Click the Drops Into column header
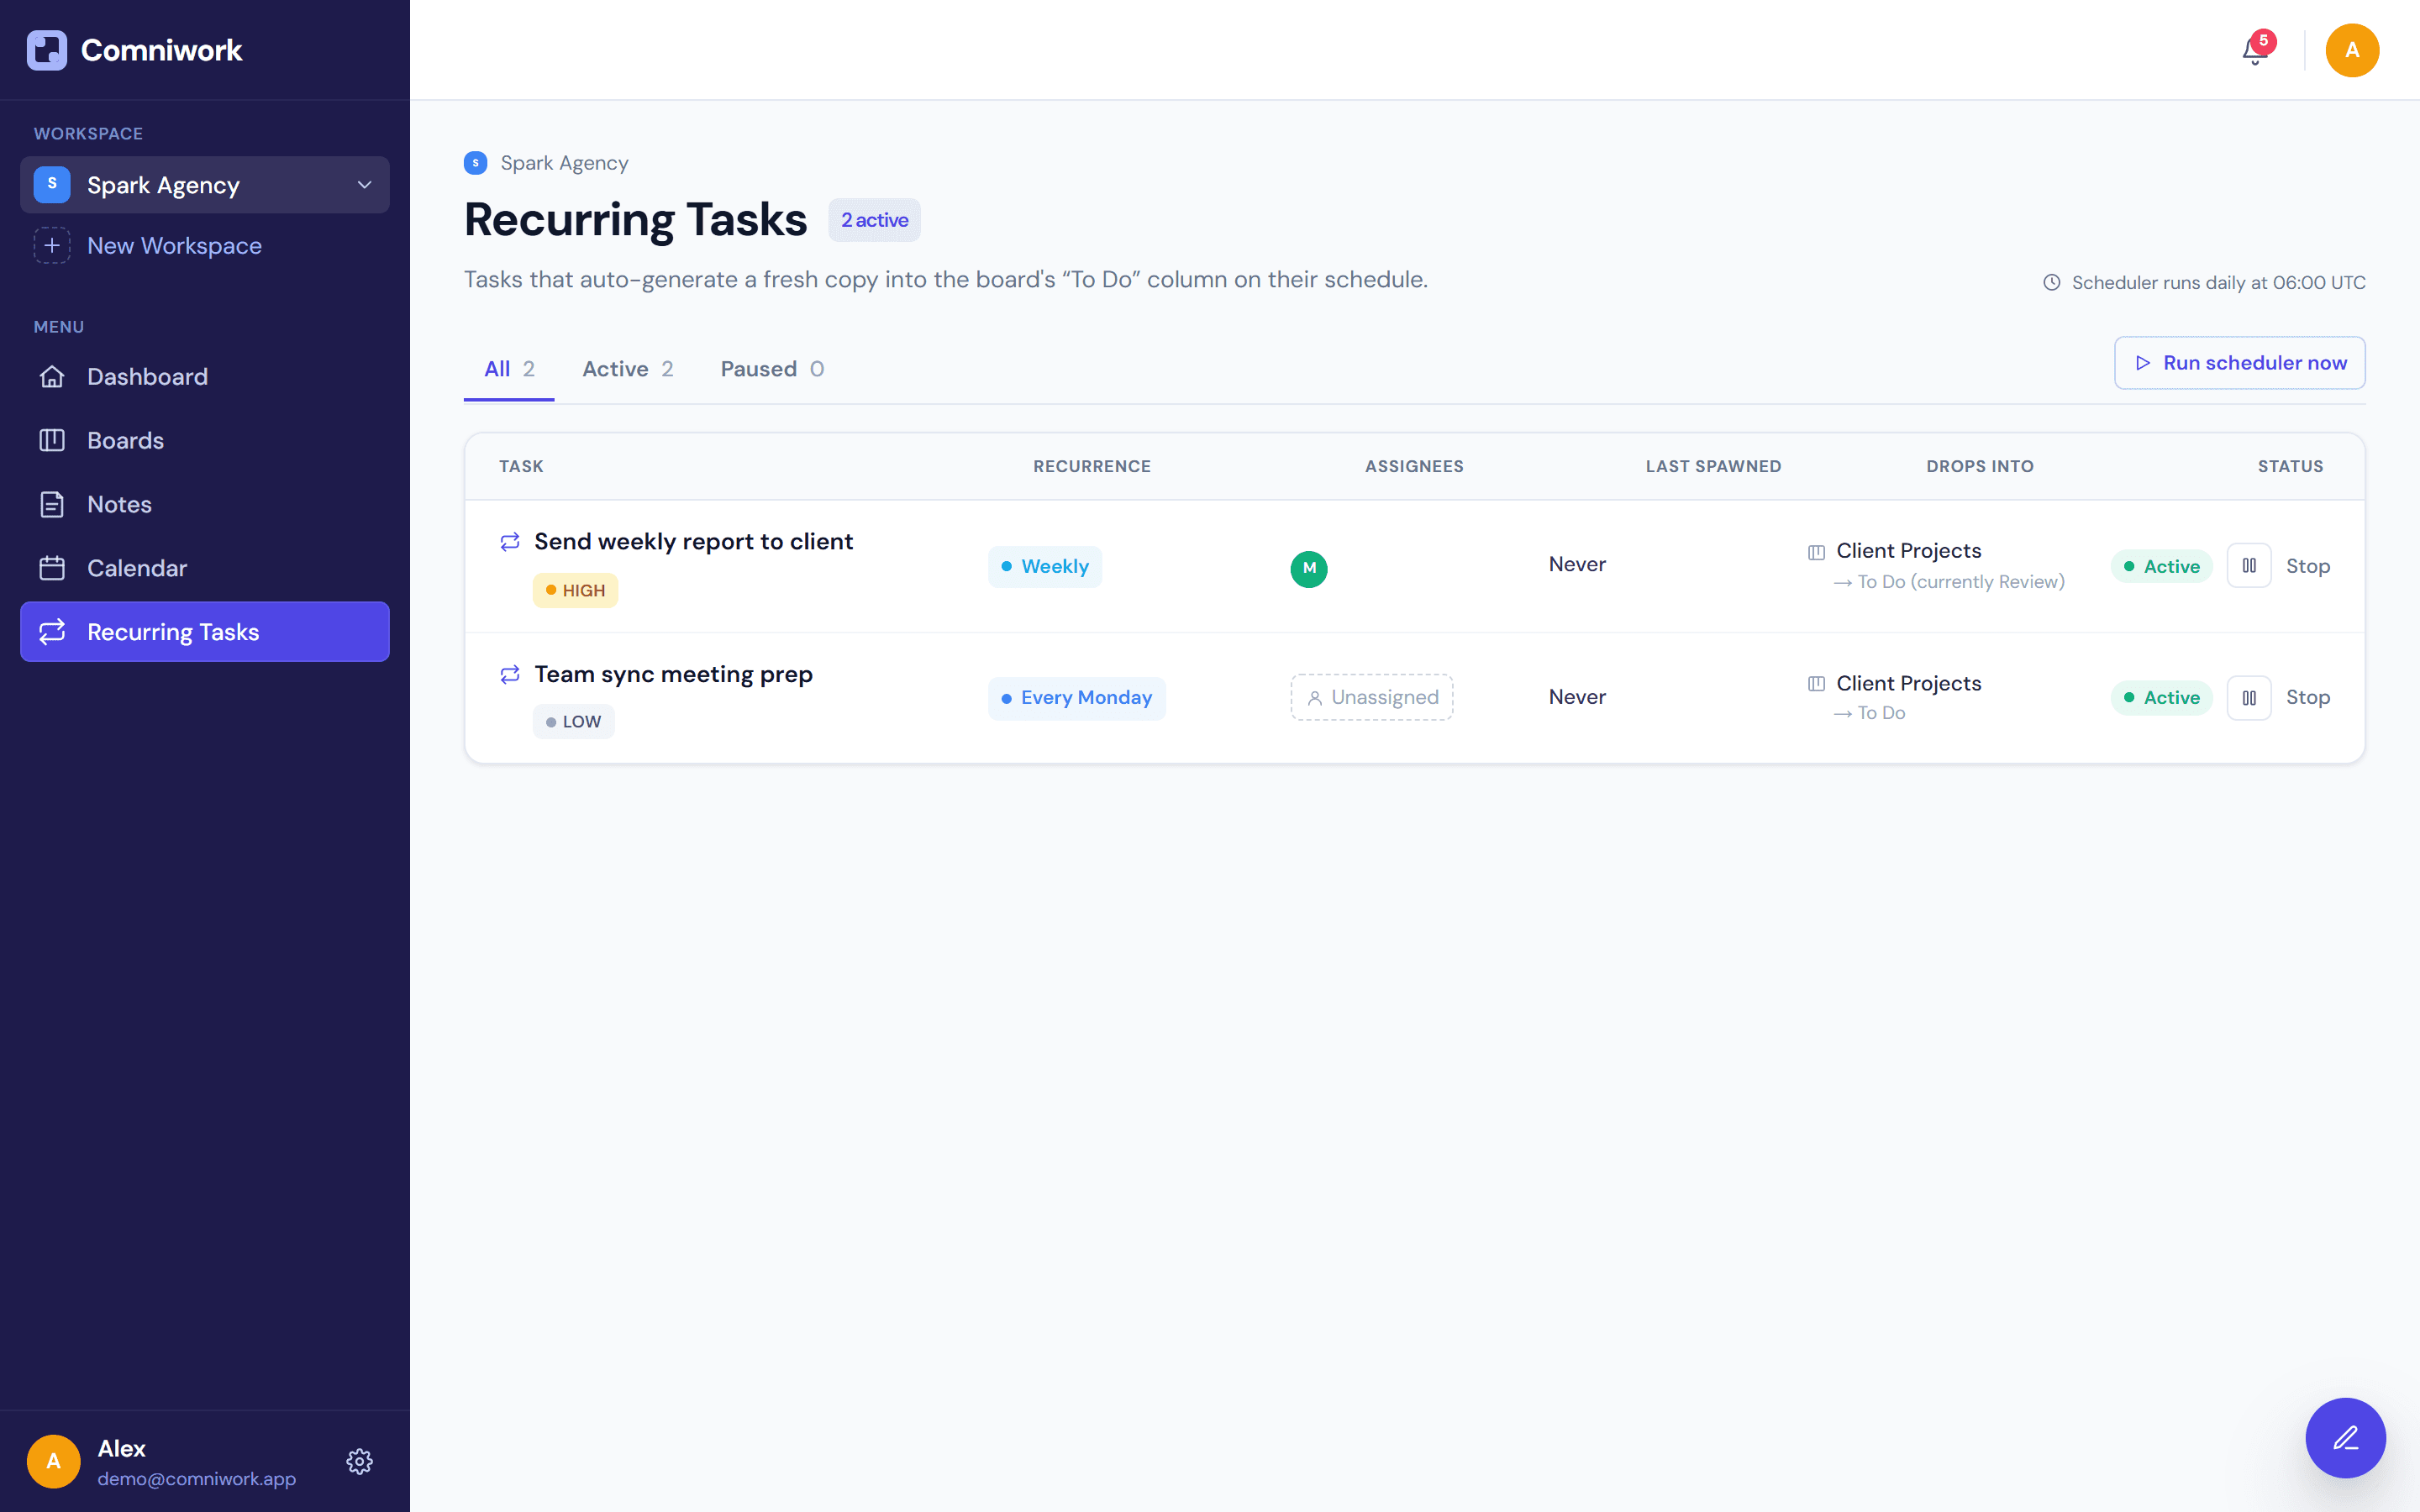This screenshot has width=2420, height=1512. 1980,466
